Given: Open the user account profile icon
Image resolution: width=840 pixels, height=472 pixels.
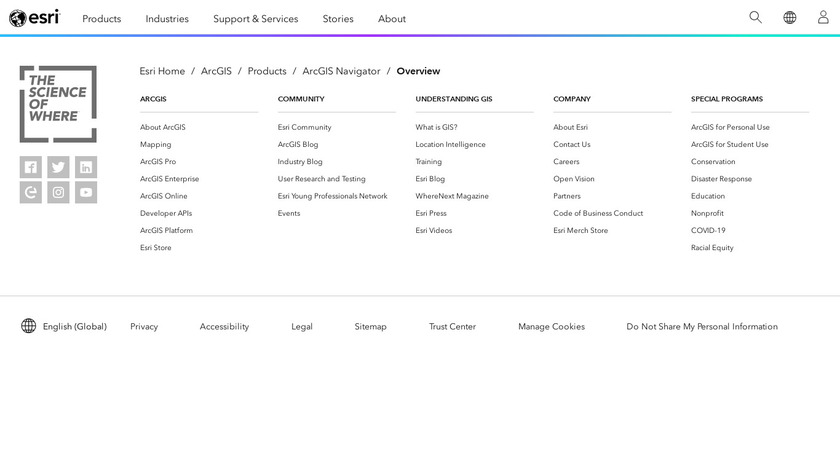Looking at the screenshot, I should click(823, 18).
